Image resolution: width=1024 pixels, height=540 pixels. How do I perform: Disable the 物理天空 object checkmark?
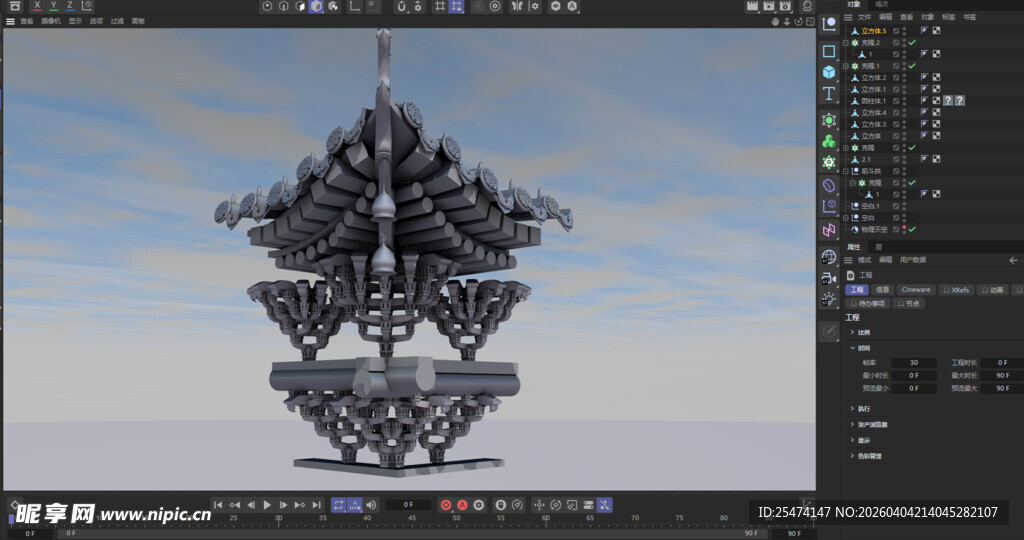(912, 229)
